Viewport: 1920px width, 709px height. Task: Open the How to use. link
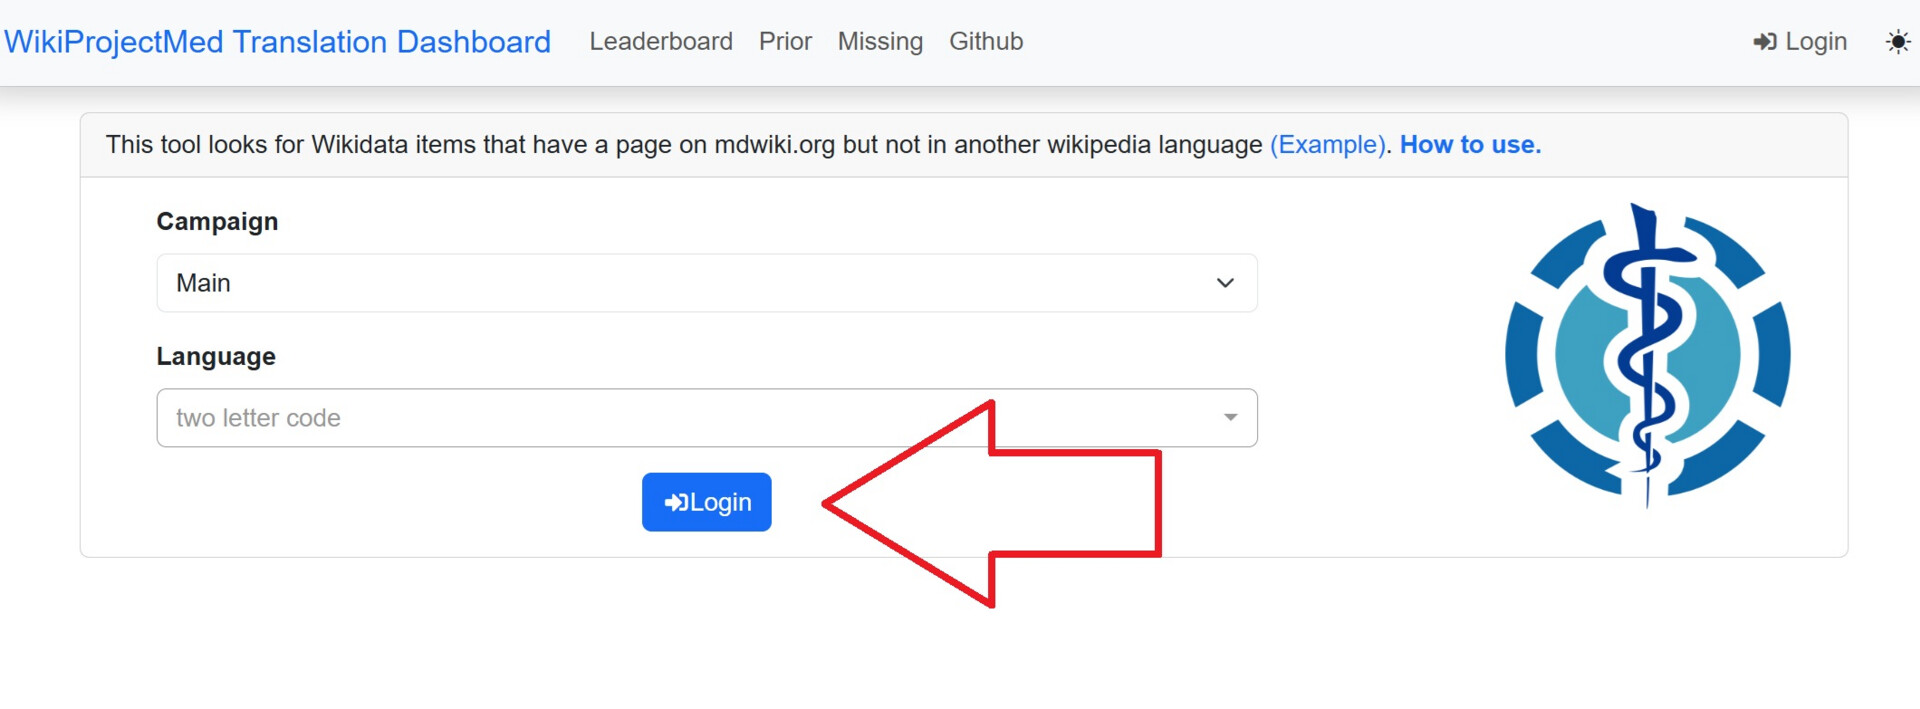(1470, 145)
